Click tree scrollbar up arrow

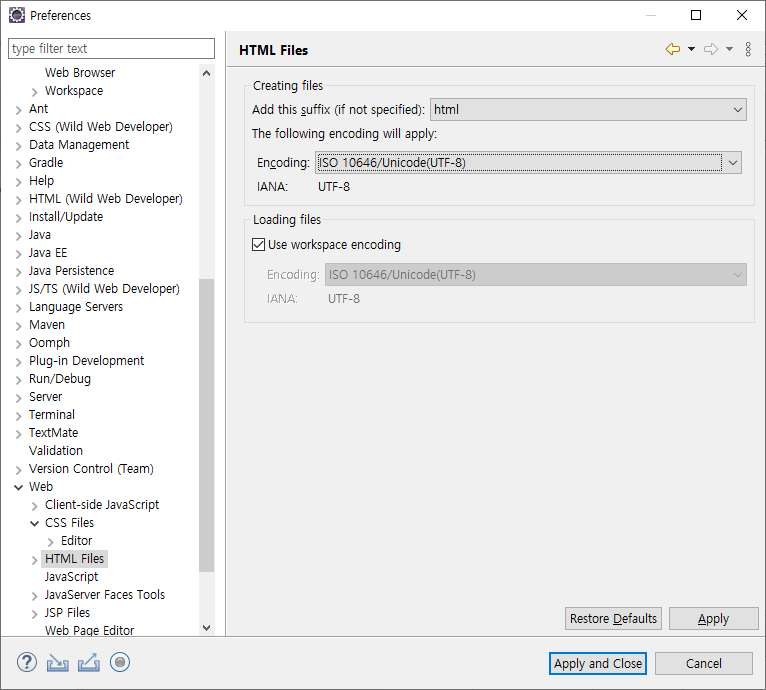(x=207, y=73)
